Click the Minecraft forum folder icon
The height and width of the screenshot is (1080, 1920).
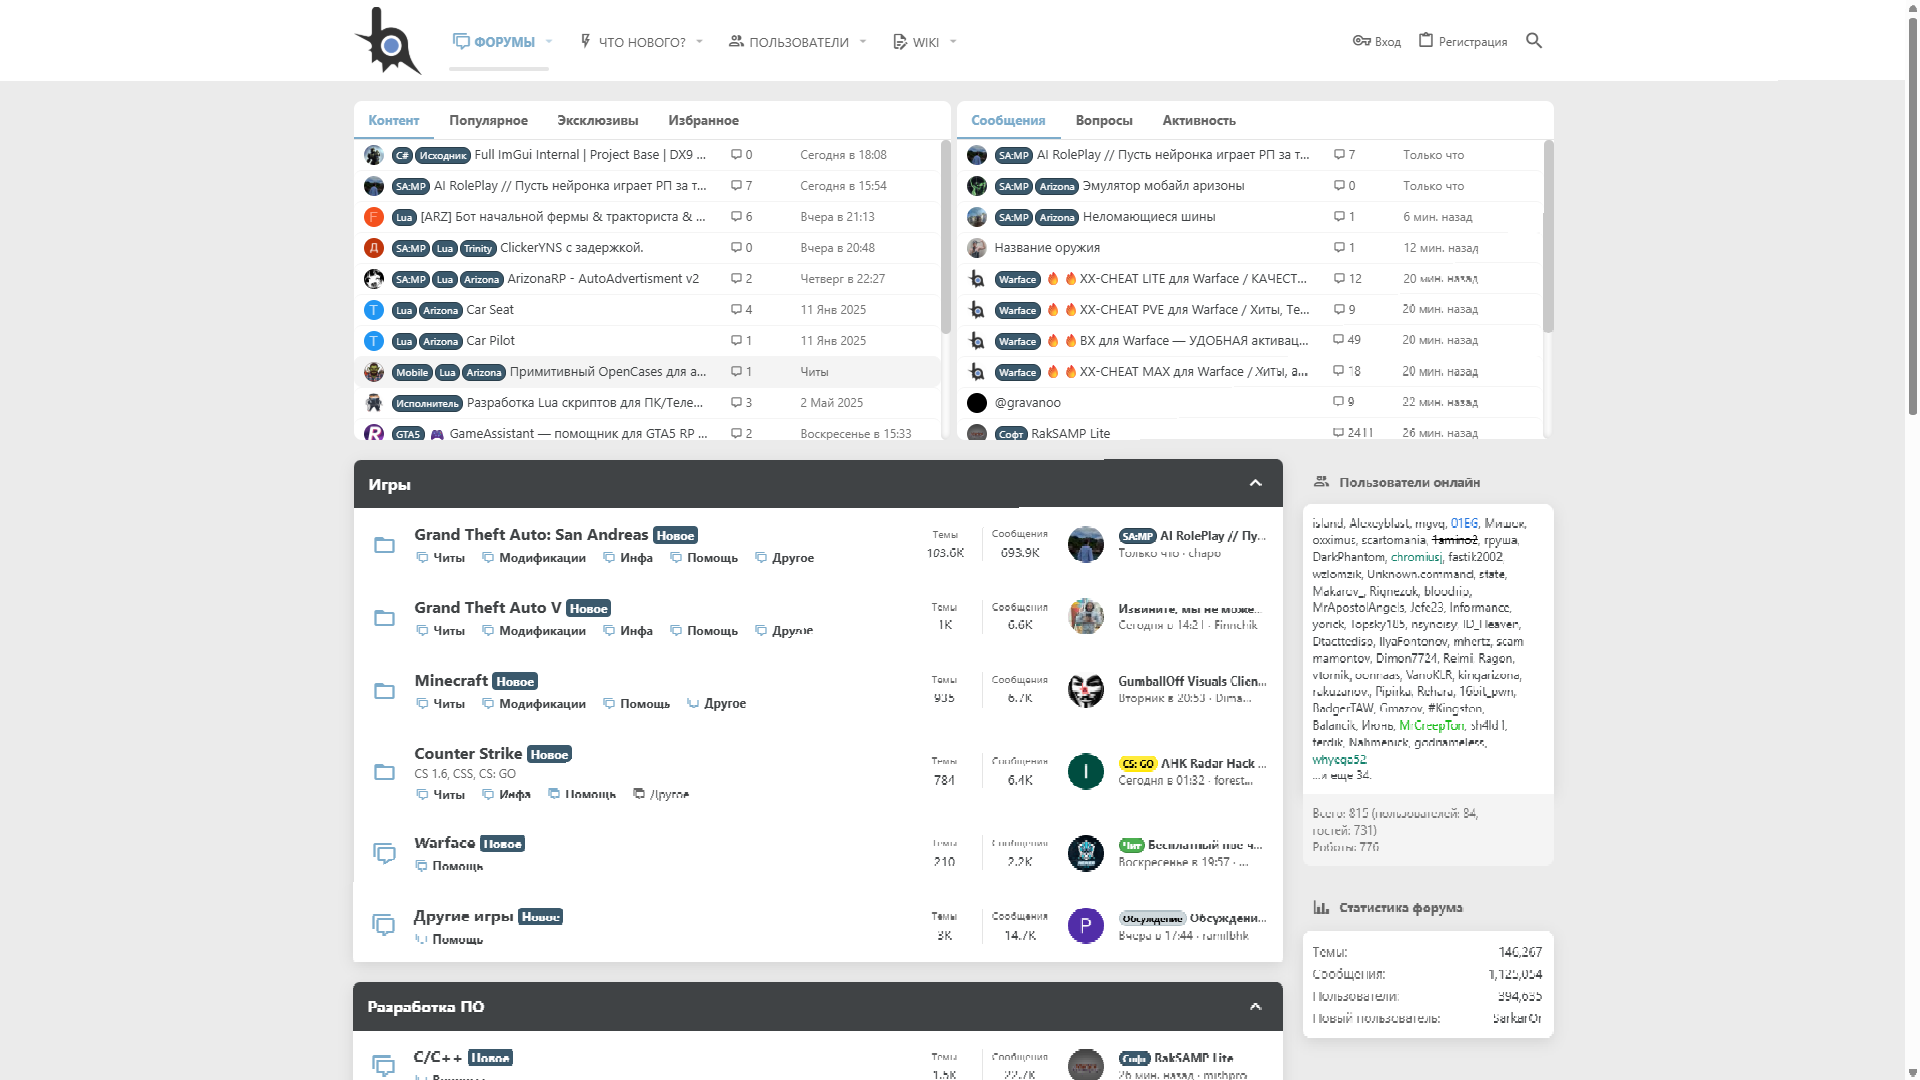pos(384,691)
